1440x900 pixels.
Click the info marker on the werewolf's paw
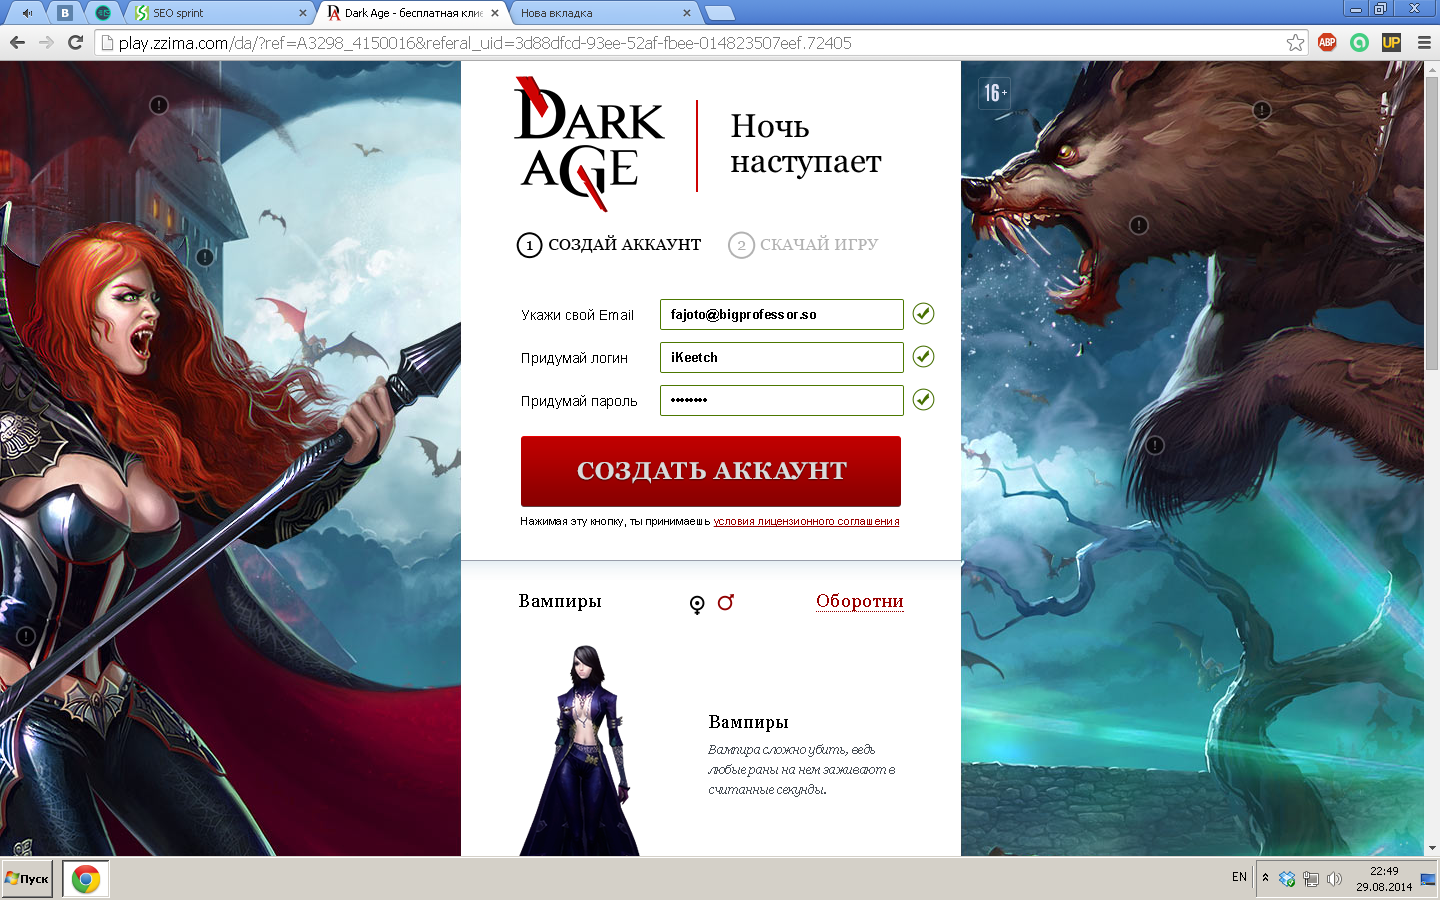click(1155, 445)
